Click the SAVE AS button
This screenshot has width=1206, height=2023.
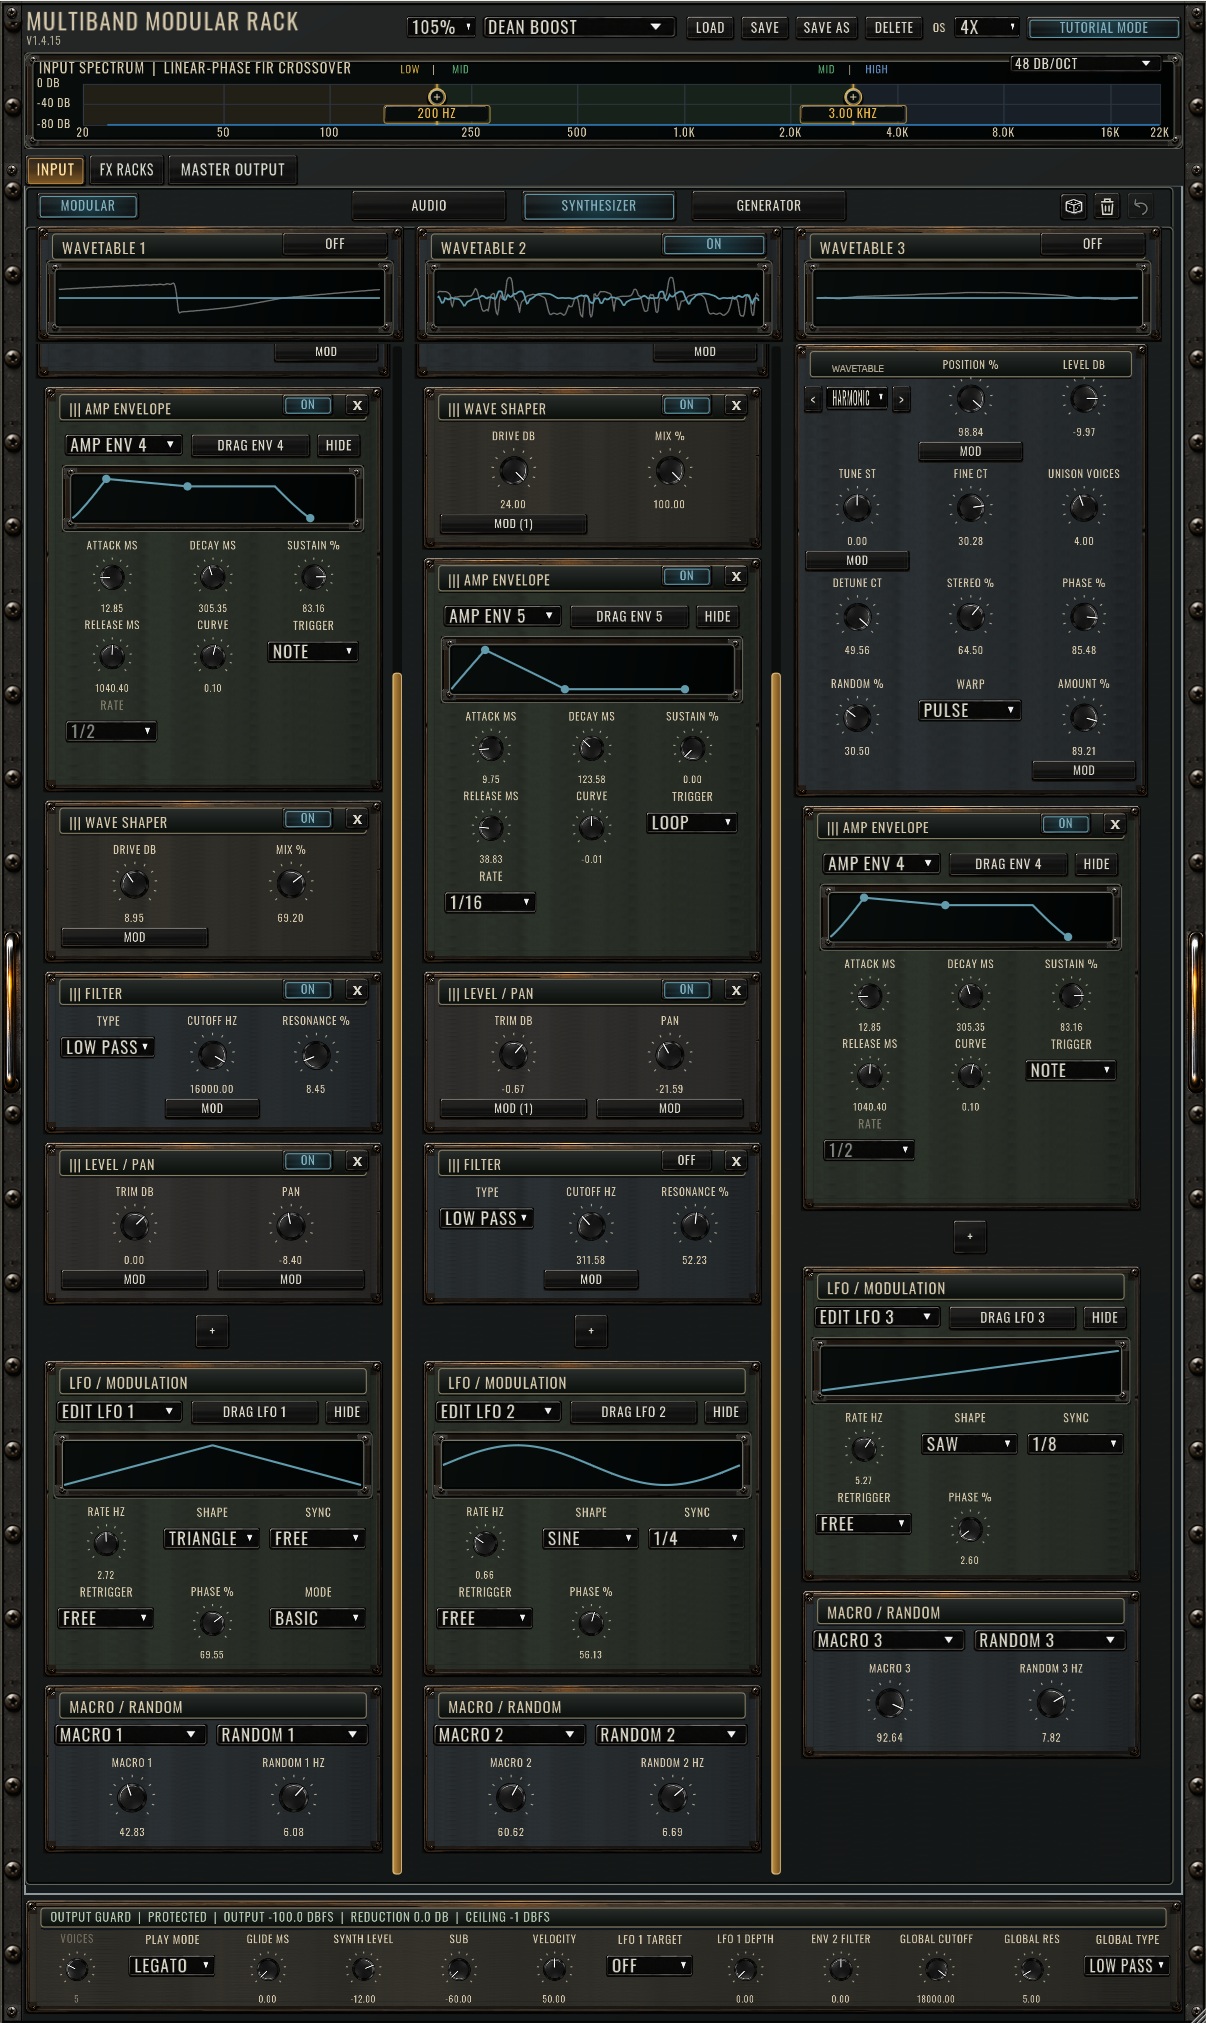pyautogui.click(x=826, y=28)
